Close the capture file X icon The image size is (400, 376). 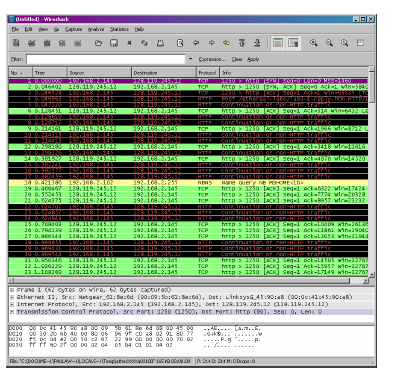coord(129,43)
